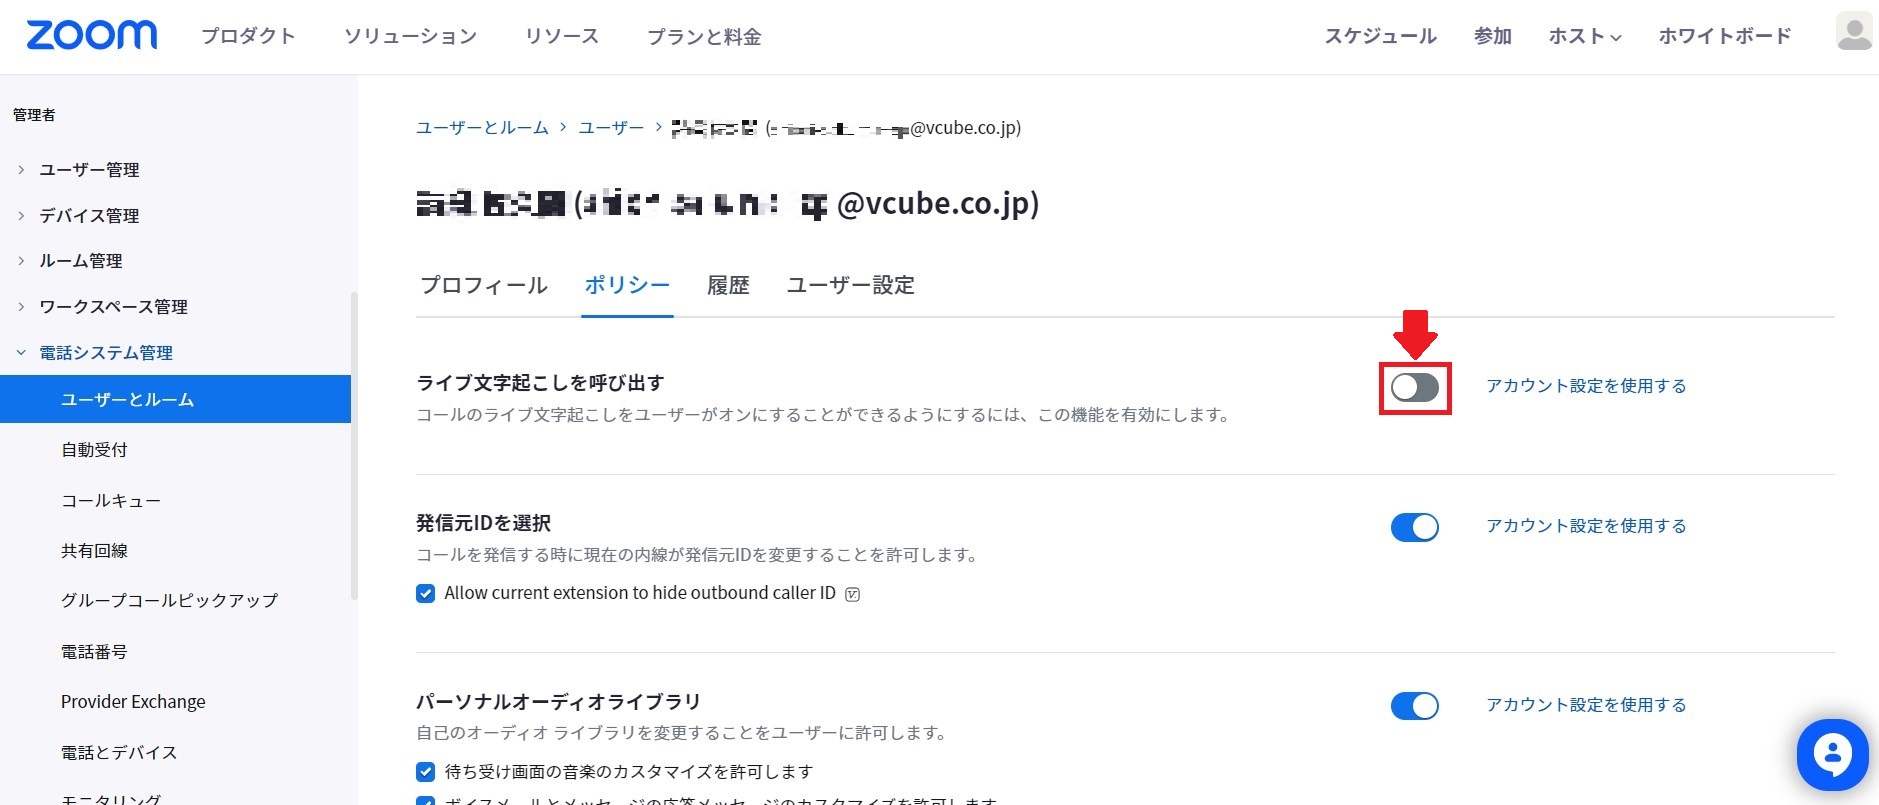Toggle ライブ文字起こしを呼び出す switch
Image resolution: width=1879 pixels, height=805 pixels.
click(1414, 387)
